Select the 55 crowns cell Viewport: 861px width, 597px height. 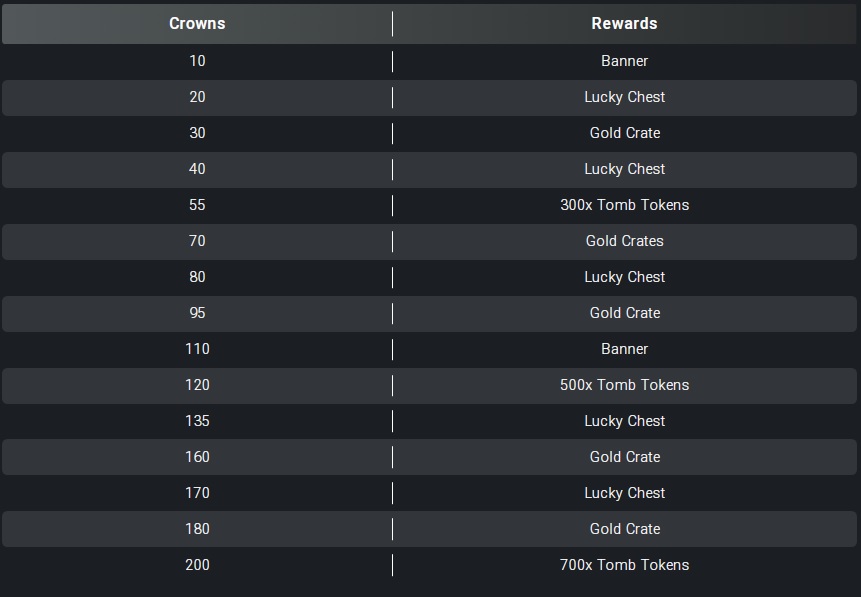[x=197, y=205]
